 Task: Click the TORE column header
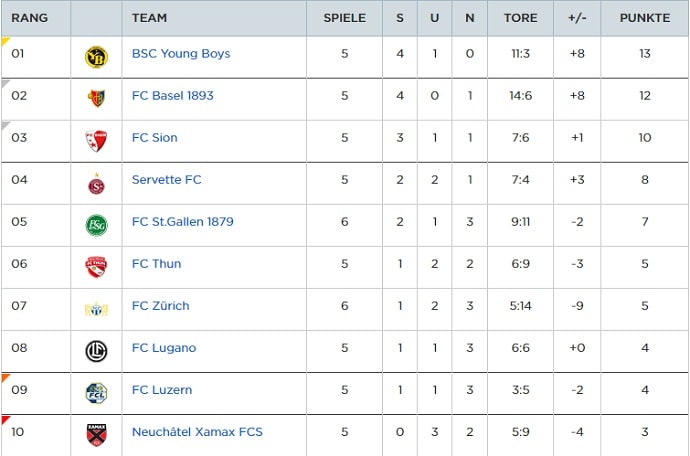(x=520, y=18)
